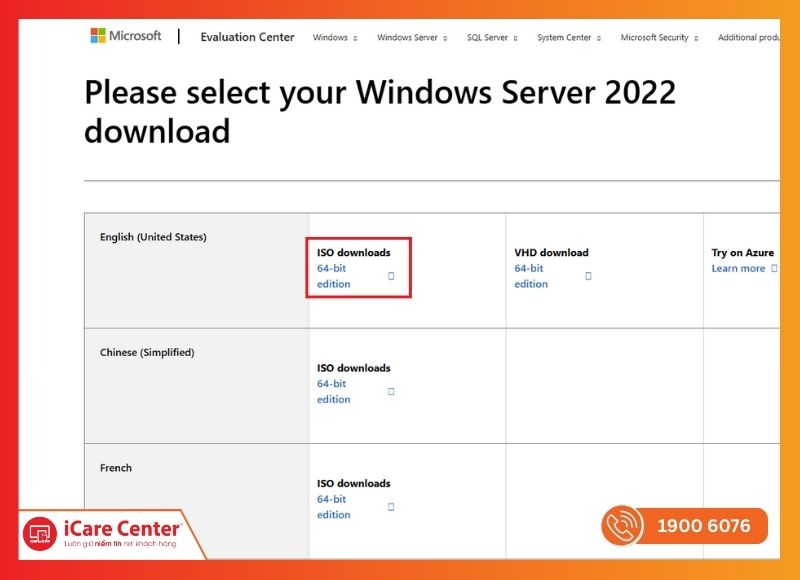Click Chinese ISO download external-link icon
The height and width of the screenshot is (580, 800).
(391, 391)
